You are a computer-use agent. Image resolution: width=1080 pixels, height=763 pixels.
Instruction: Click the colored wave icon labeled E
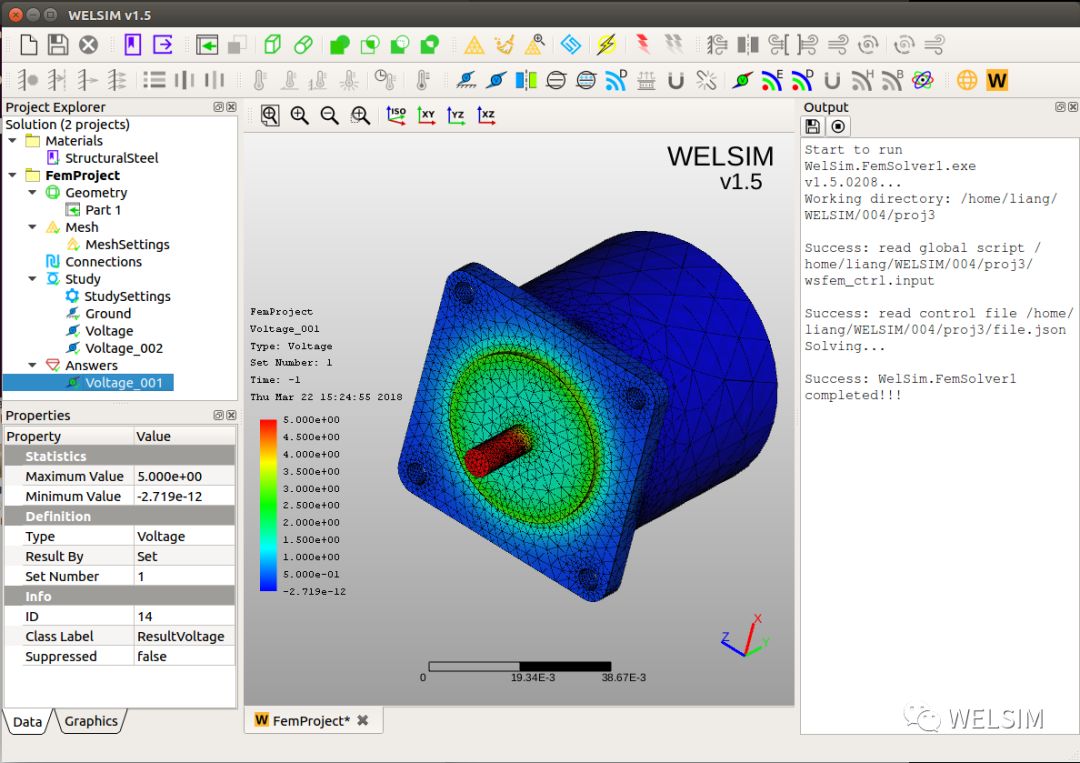tap(772, 80)
